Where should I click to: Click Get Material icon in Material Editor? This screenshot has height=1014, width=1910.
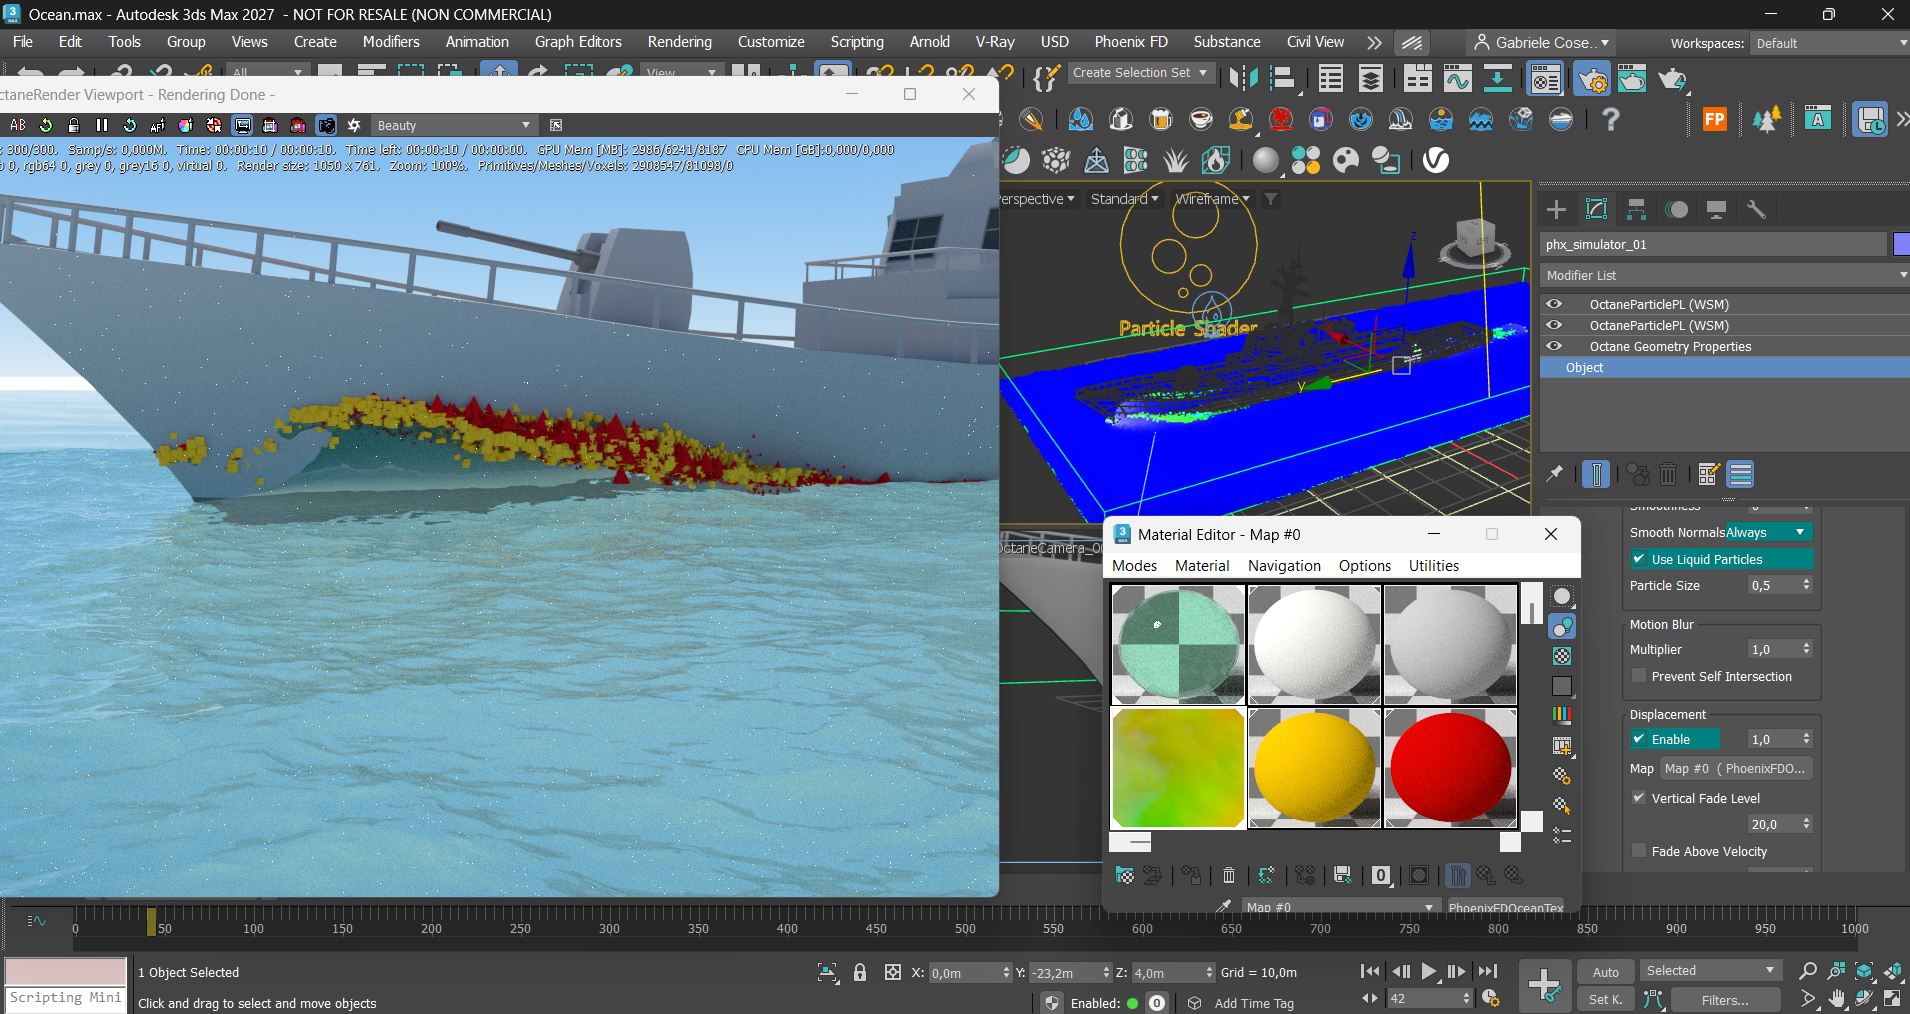pos(1125,876)
